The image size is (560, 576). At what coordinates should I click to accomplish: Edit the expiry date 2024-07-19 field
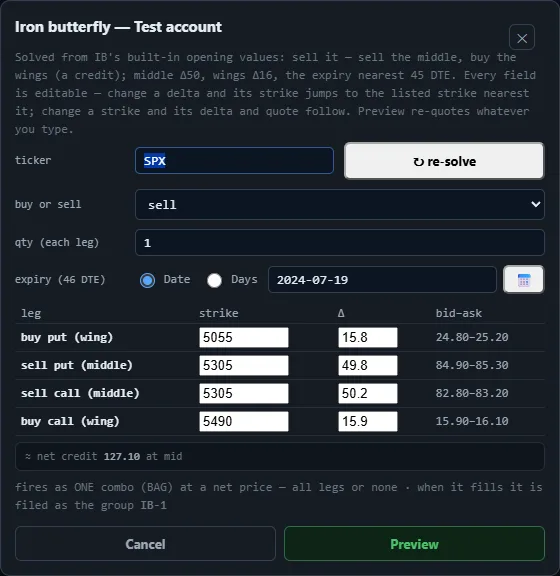(382, 280)
